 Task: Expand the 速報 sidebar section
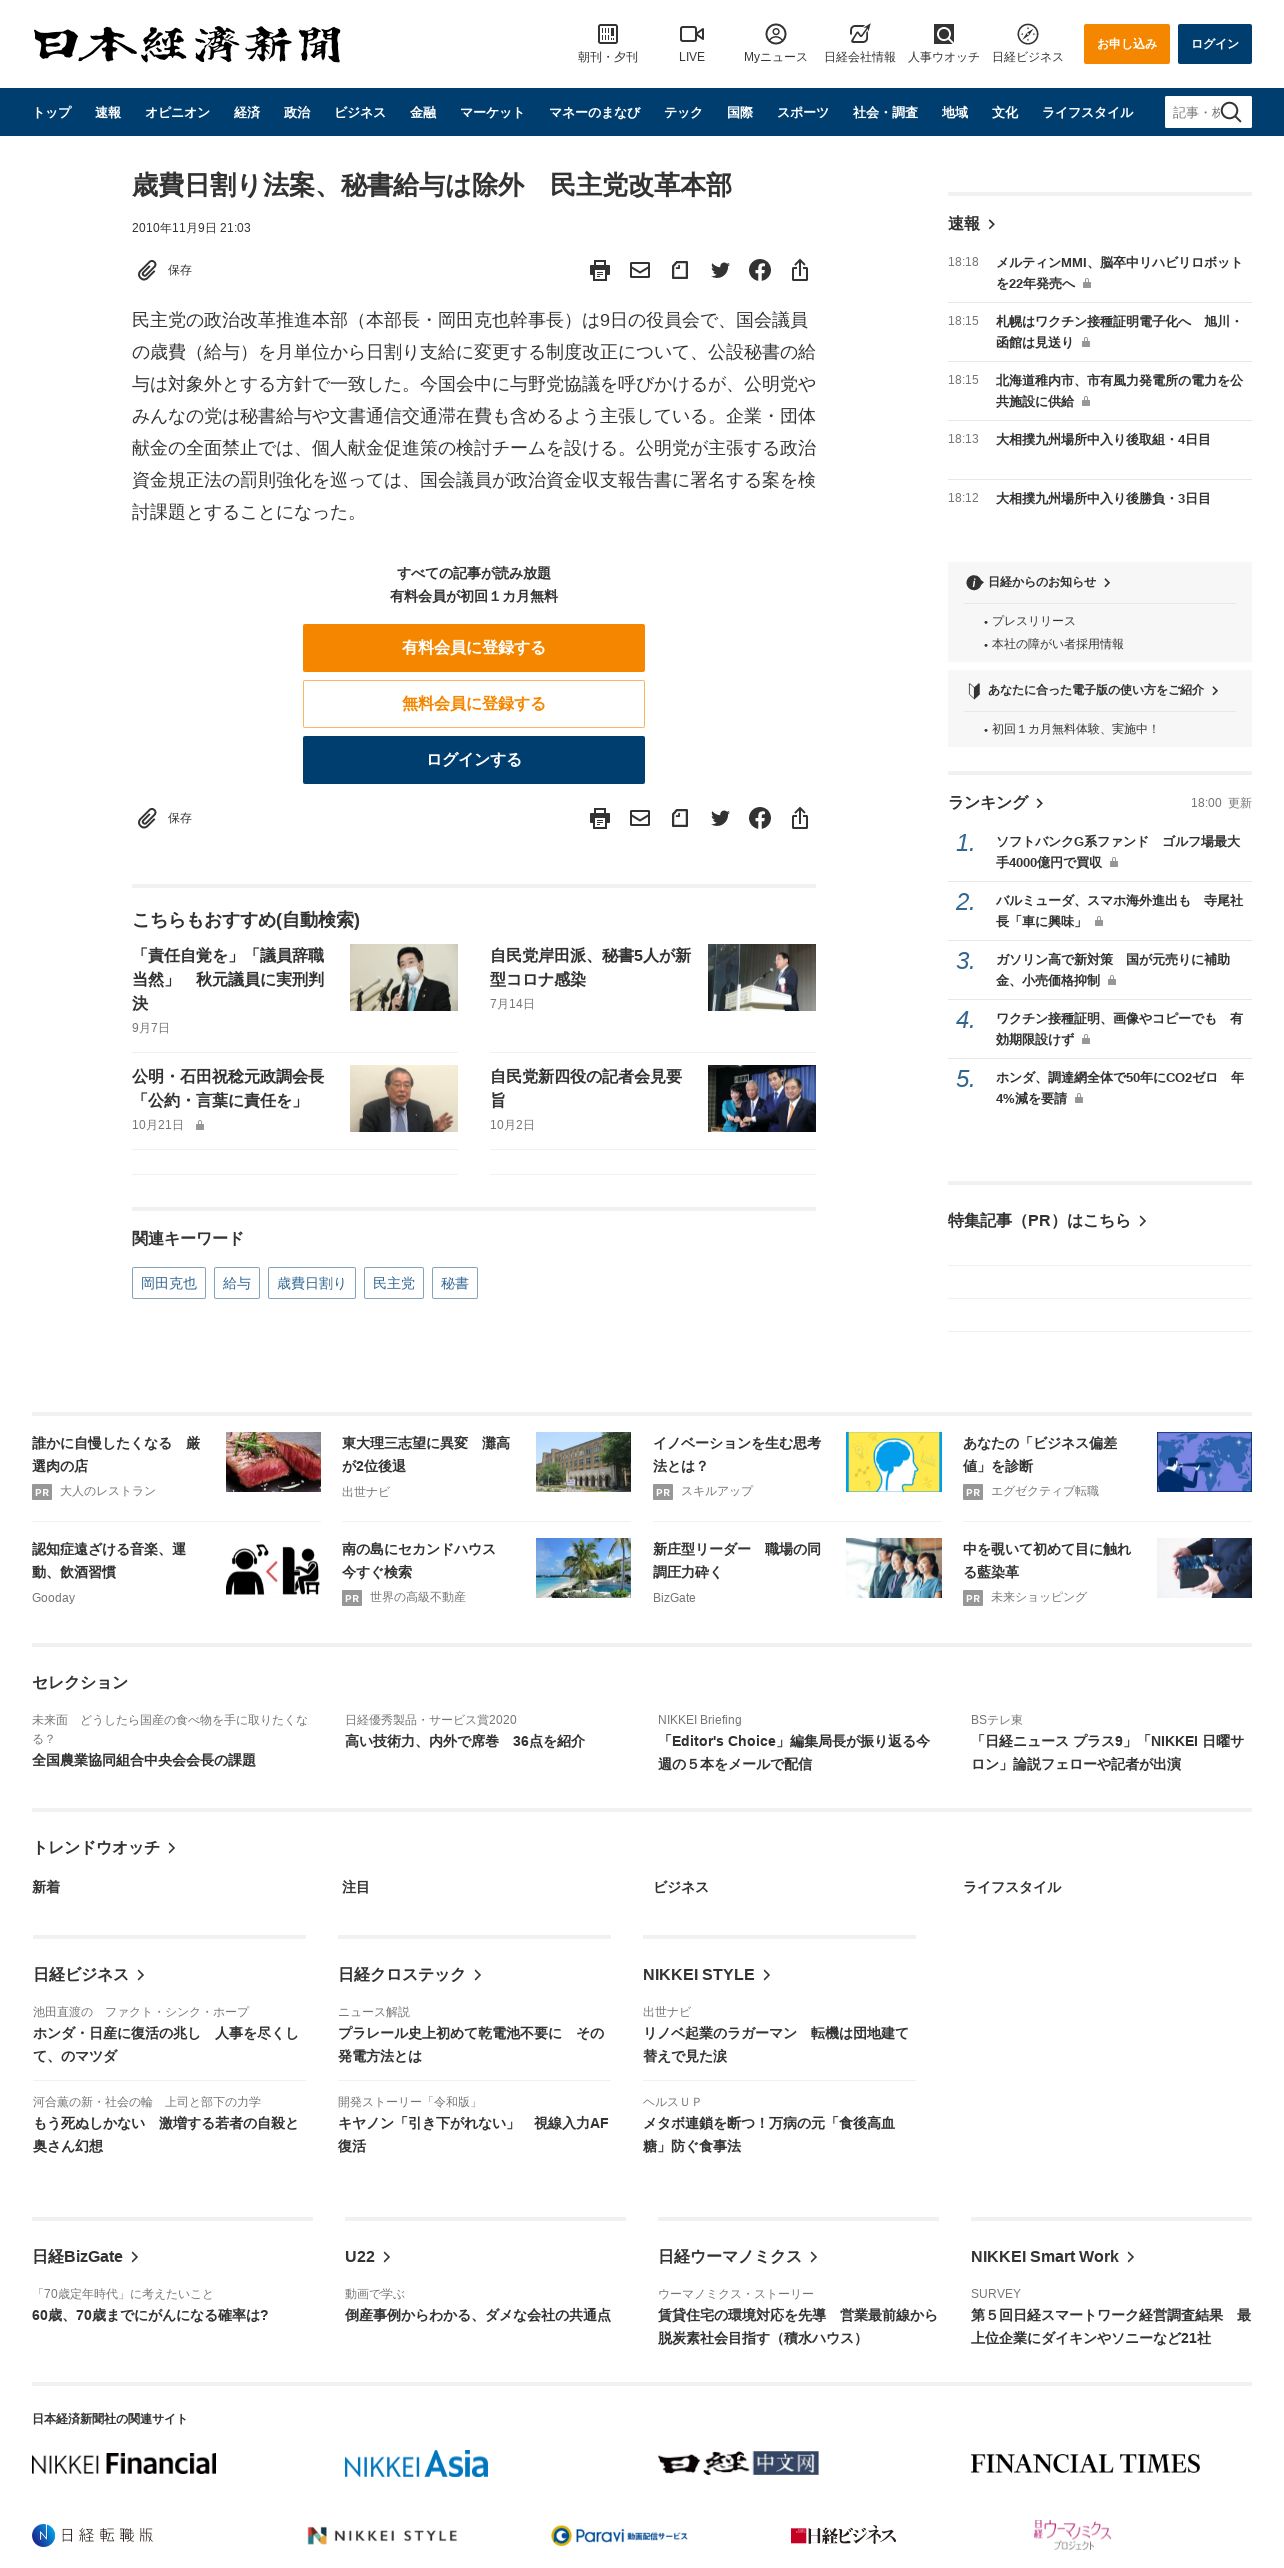tap(972, 224)
